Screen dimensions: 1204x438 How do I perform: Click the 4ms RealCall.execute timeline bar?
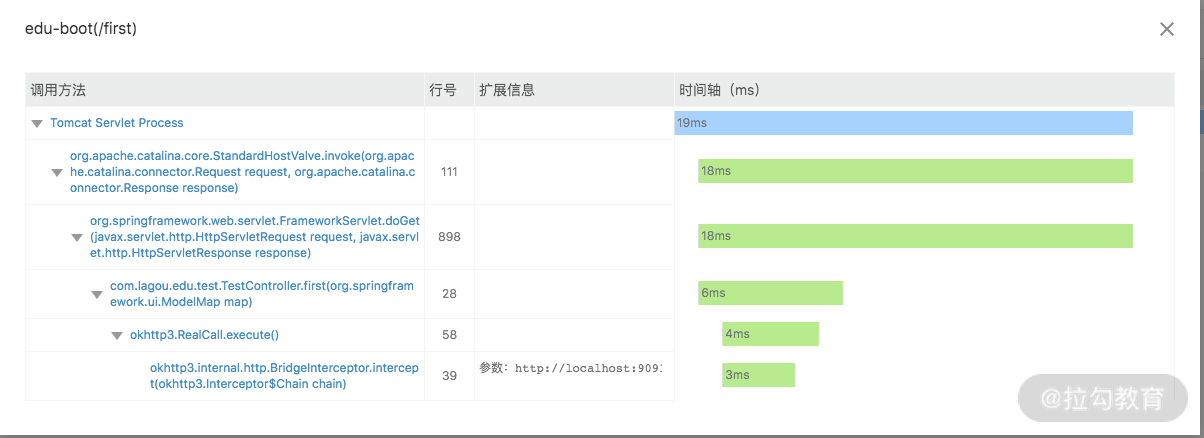[770, 334]
